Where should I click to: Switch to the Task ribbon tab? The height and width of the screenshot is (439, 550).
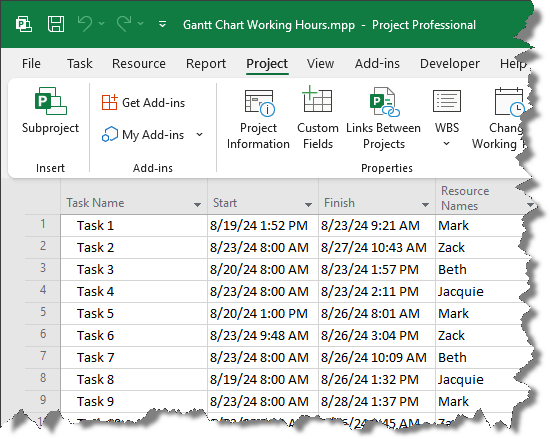point(80,63)
